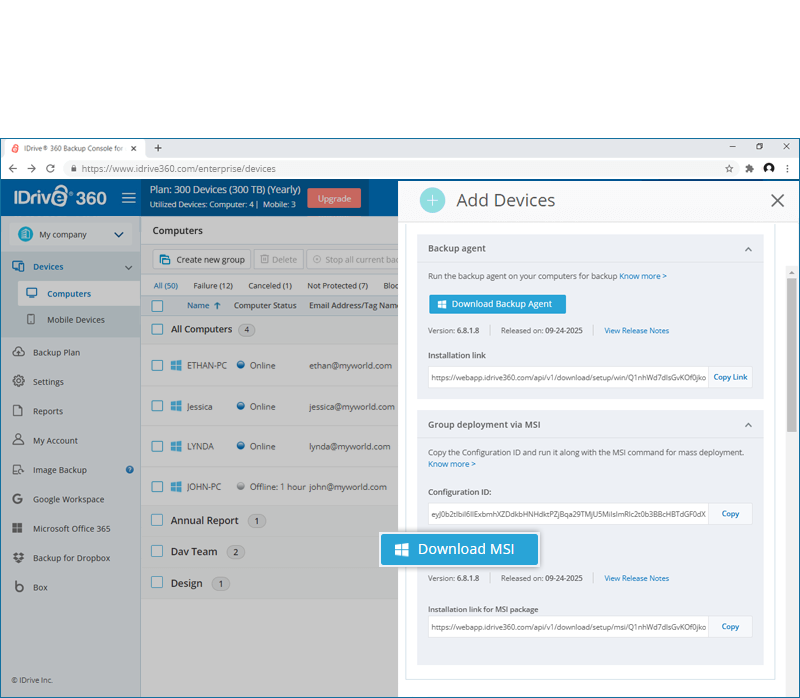Toggle the select-all checkbox in header row
The image size is (800, 698).
click(157, 306)
